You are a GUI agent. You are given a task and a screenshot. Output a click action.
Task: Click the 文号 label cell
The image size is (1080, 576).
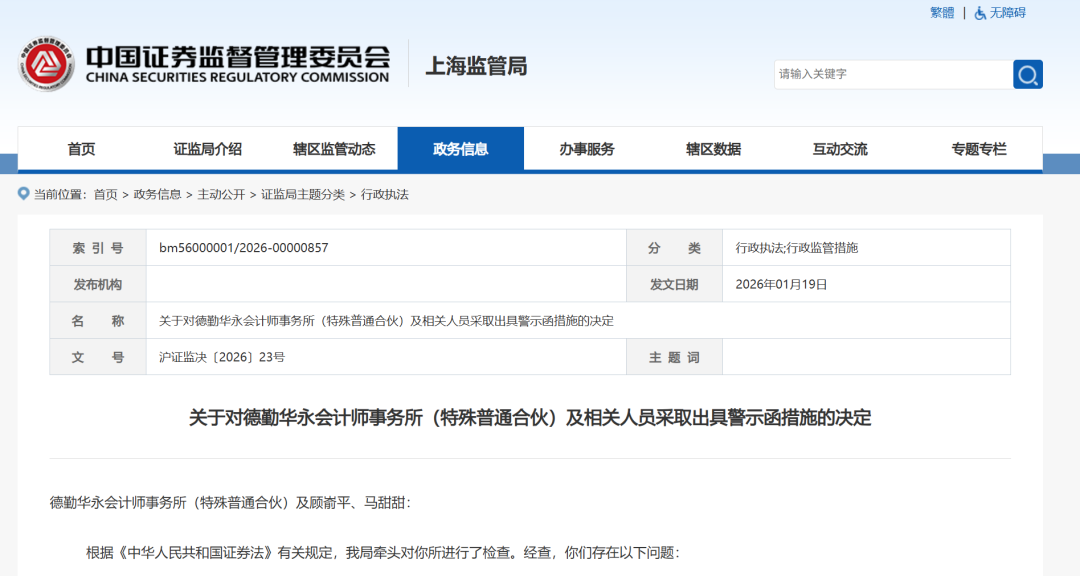point(98,357)
